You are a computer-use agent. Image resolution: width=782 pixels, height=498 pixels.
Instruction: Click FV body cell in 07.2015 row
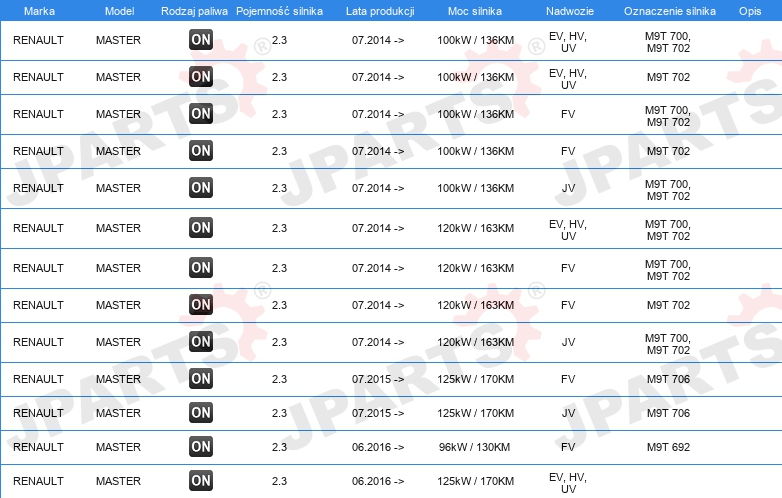(x=568, y=379)
